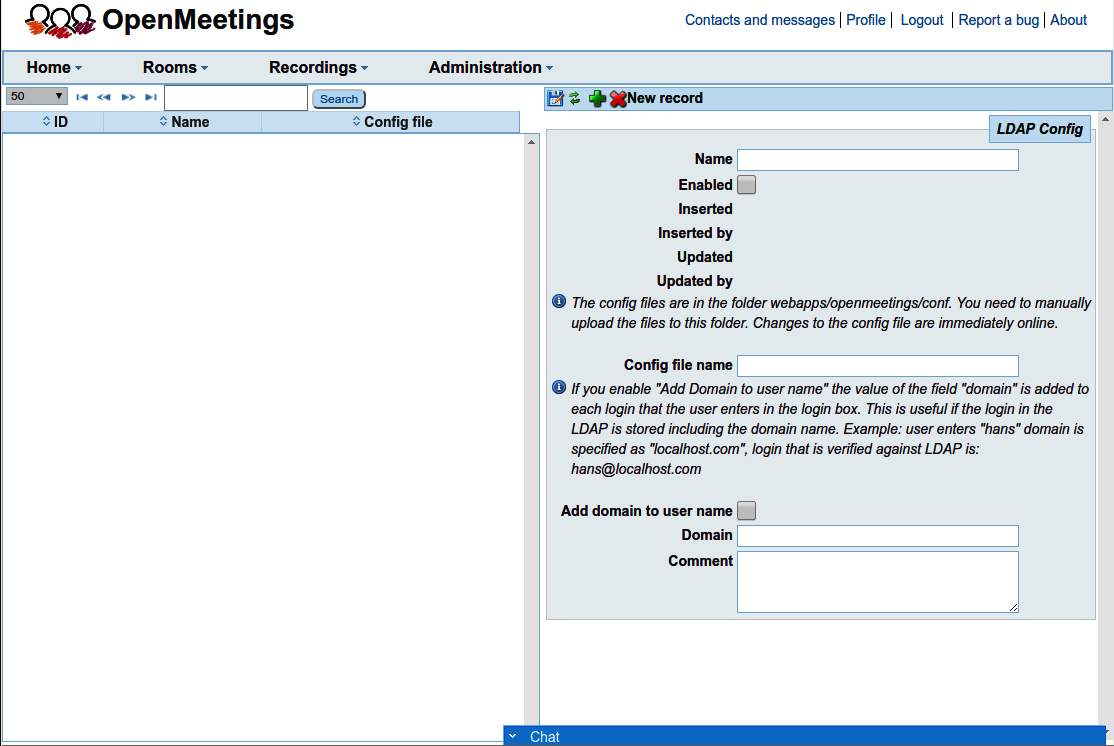Focus the Config file name field
Screen dimensions: 1114x746
pyautogui.click(x=877, y=366)
